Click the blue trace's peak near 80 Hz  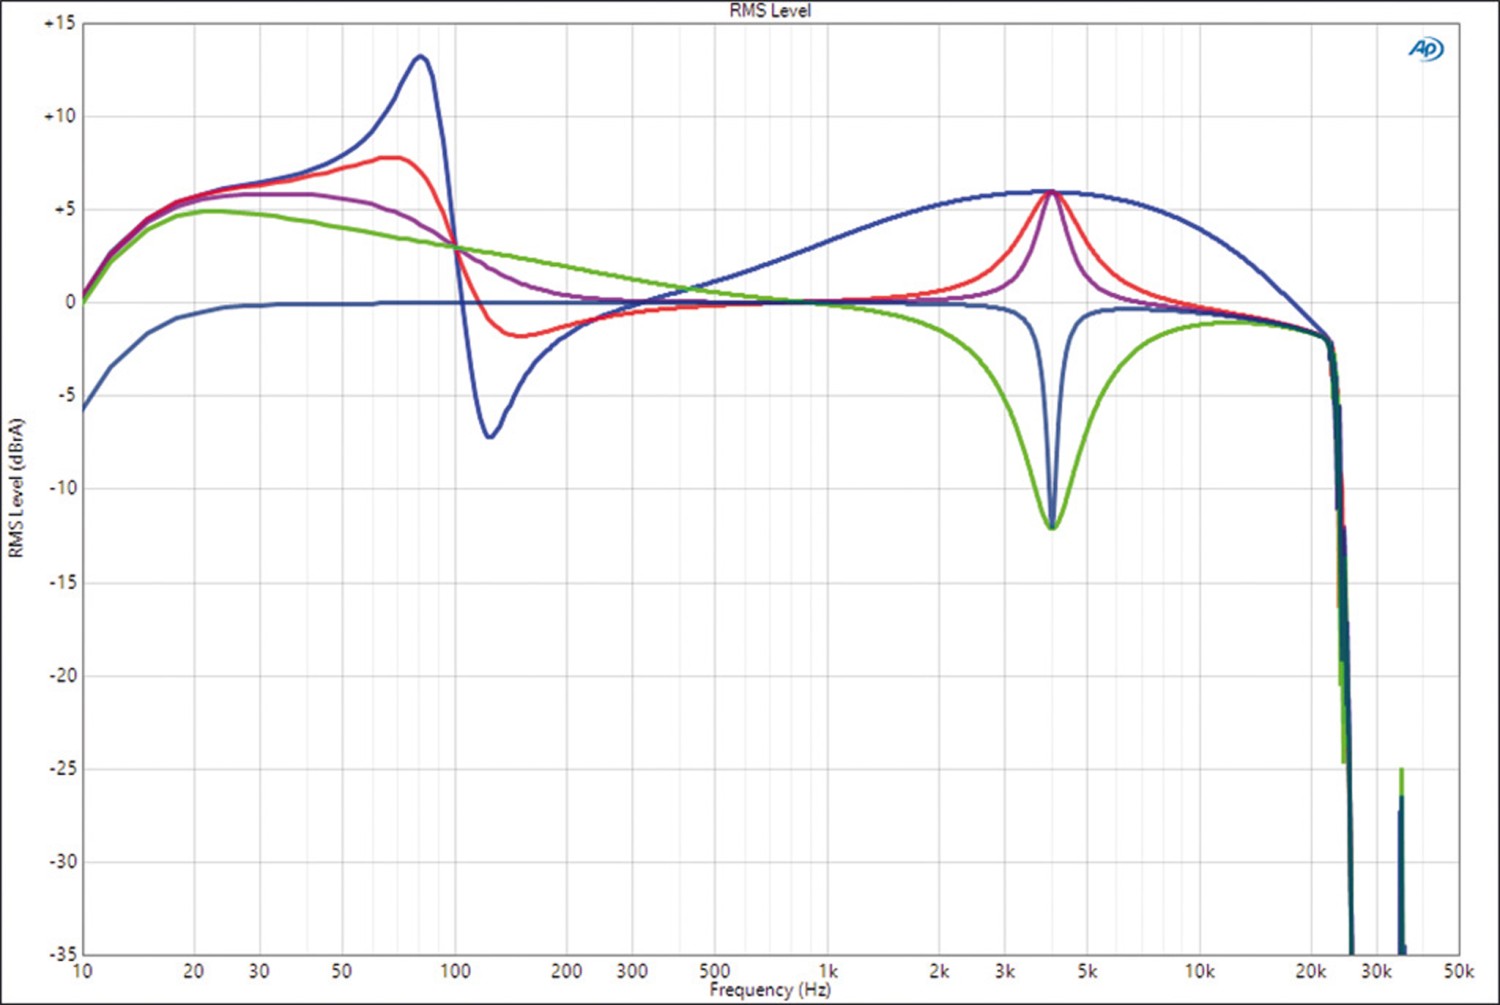421,56
